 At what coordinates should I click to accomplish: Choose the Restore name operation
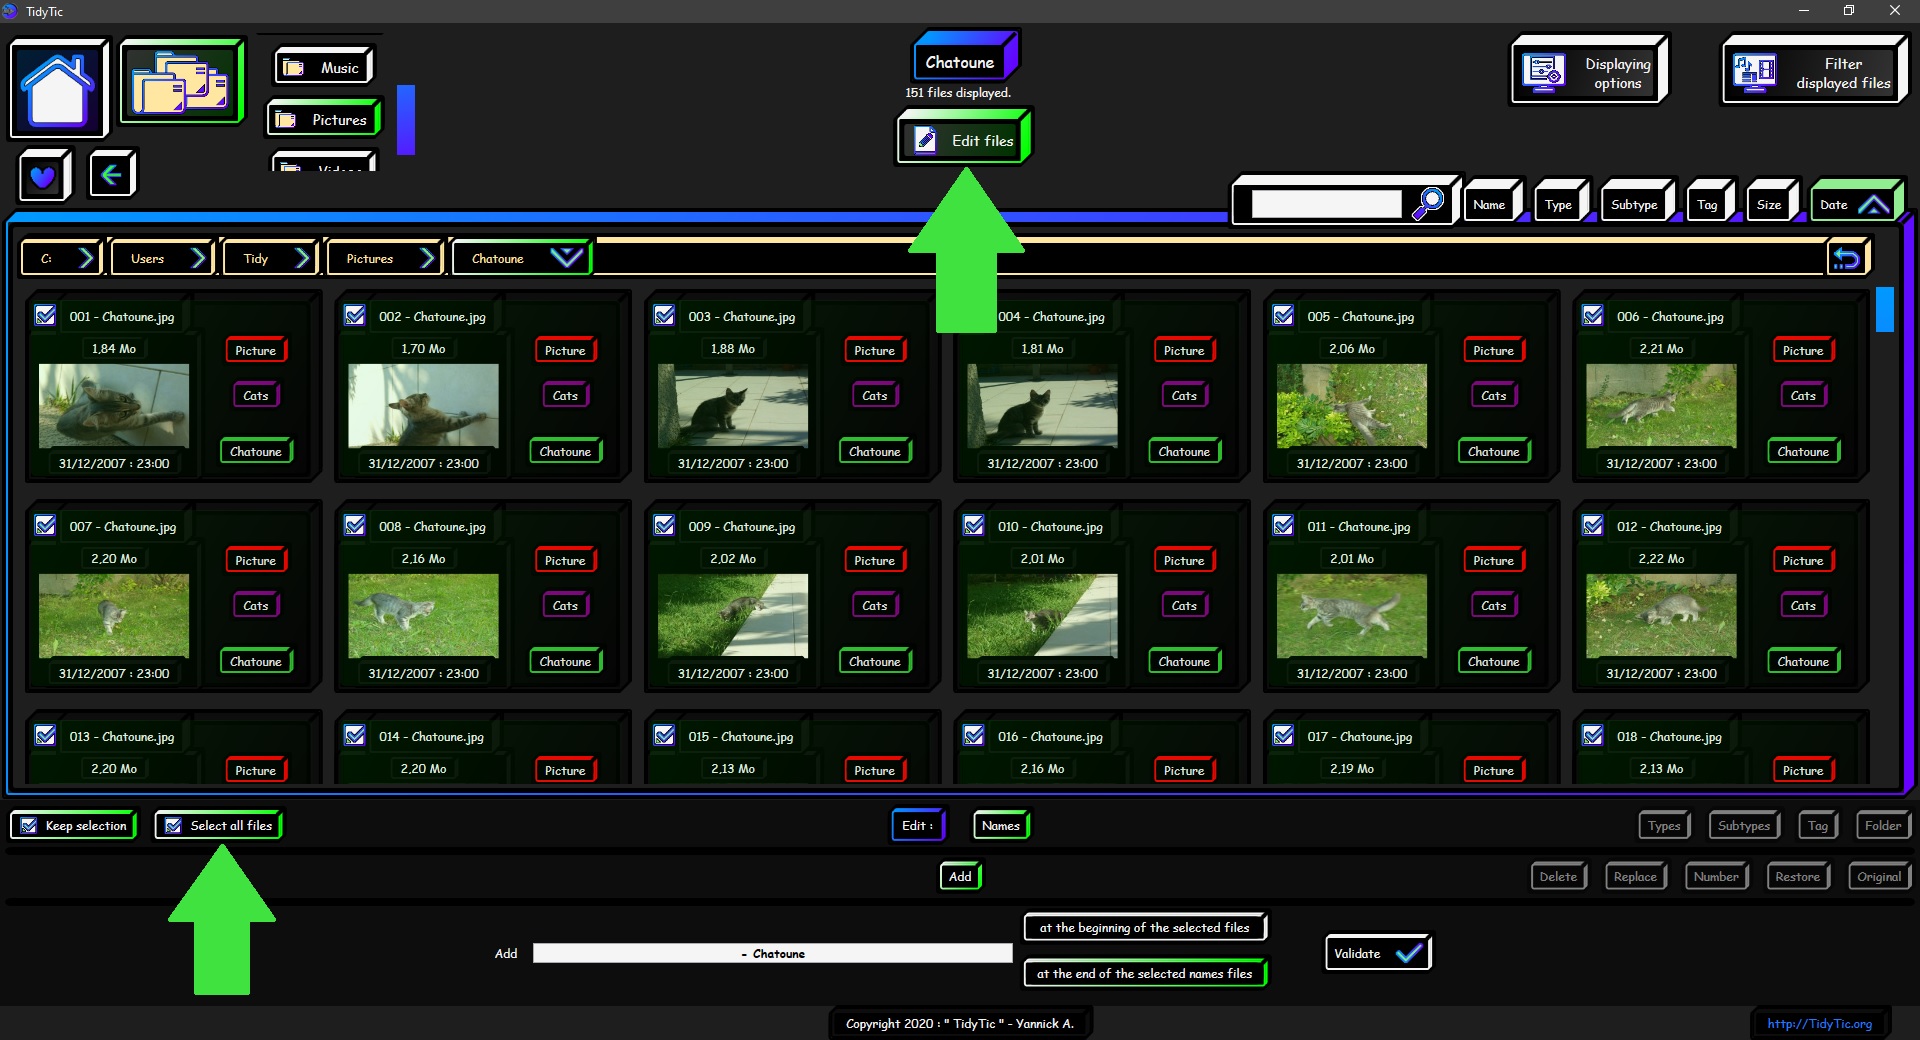[1797, 876]
